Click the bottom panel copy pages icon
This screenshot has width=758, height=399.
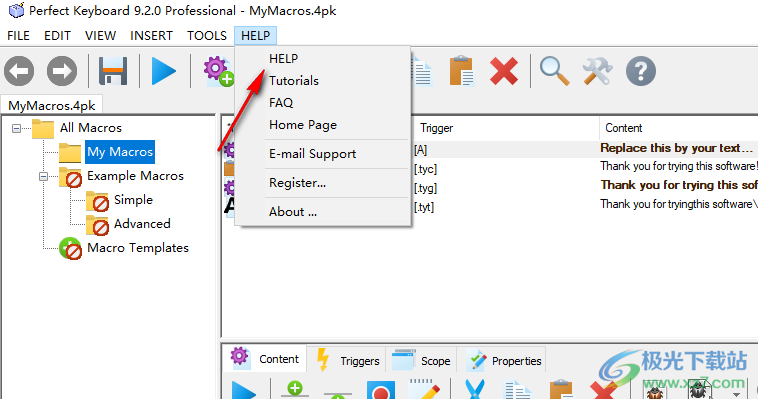(x=518, y=390)
